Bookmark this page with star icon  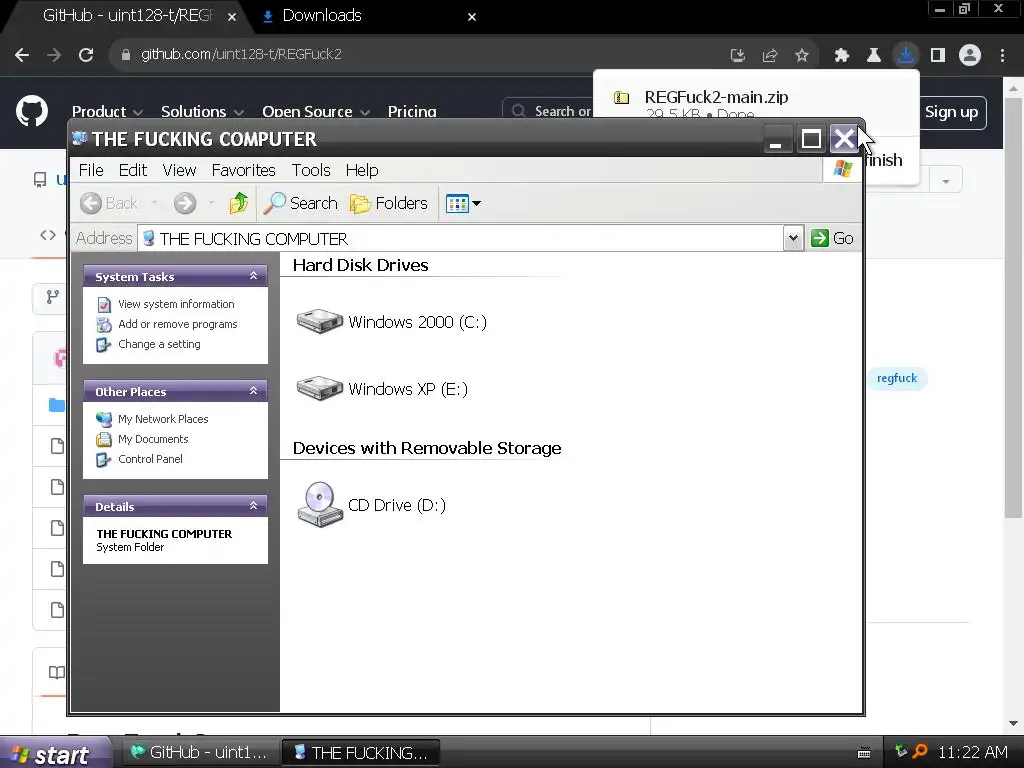point(802,56)
